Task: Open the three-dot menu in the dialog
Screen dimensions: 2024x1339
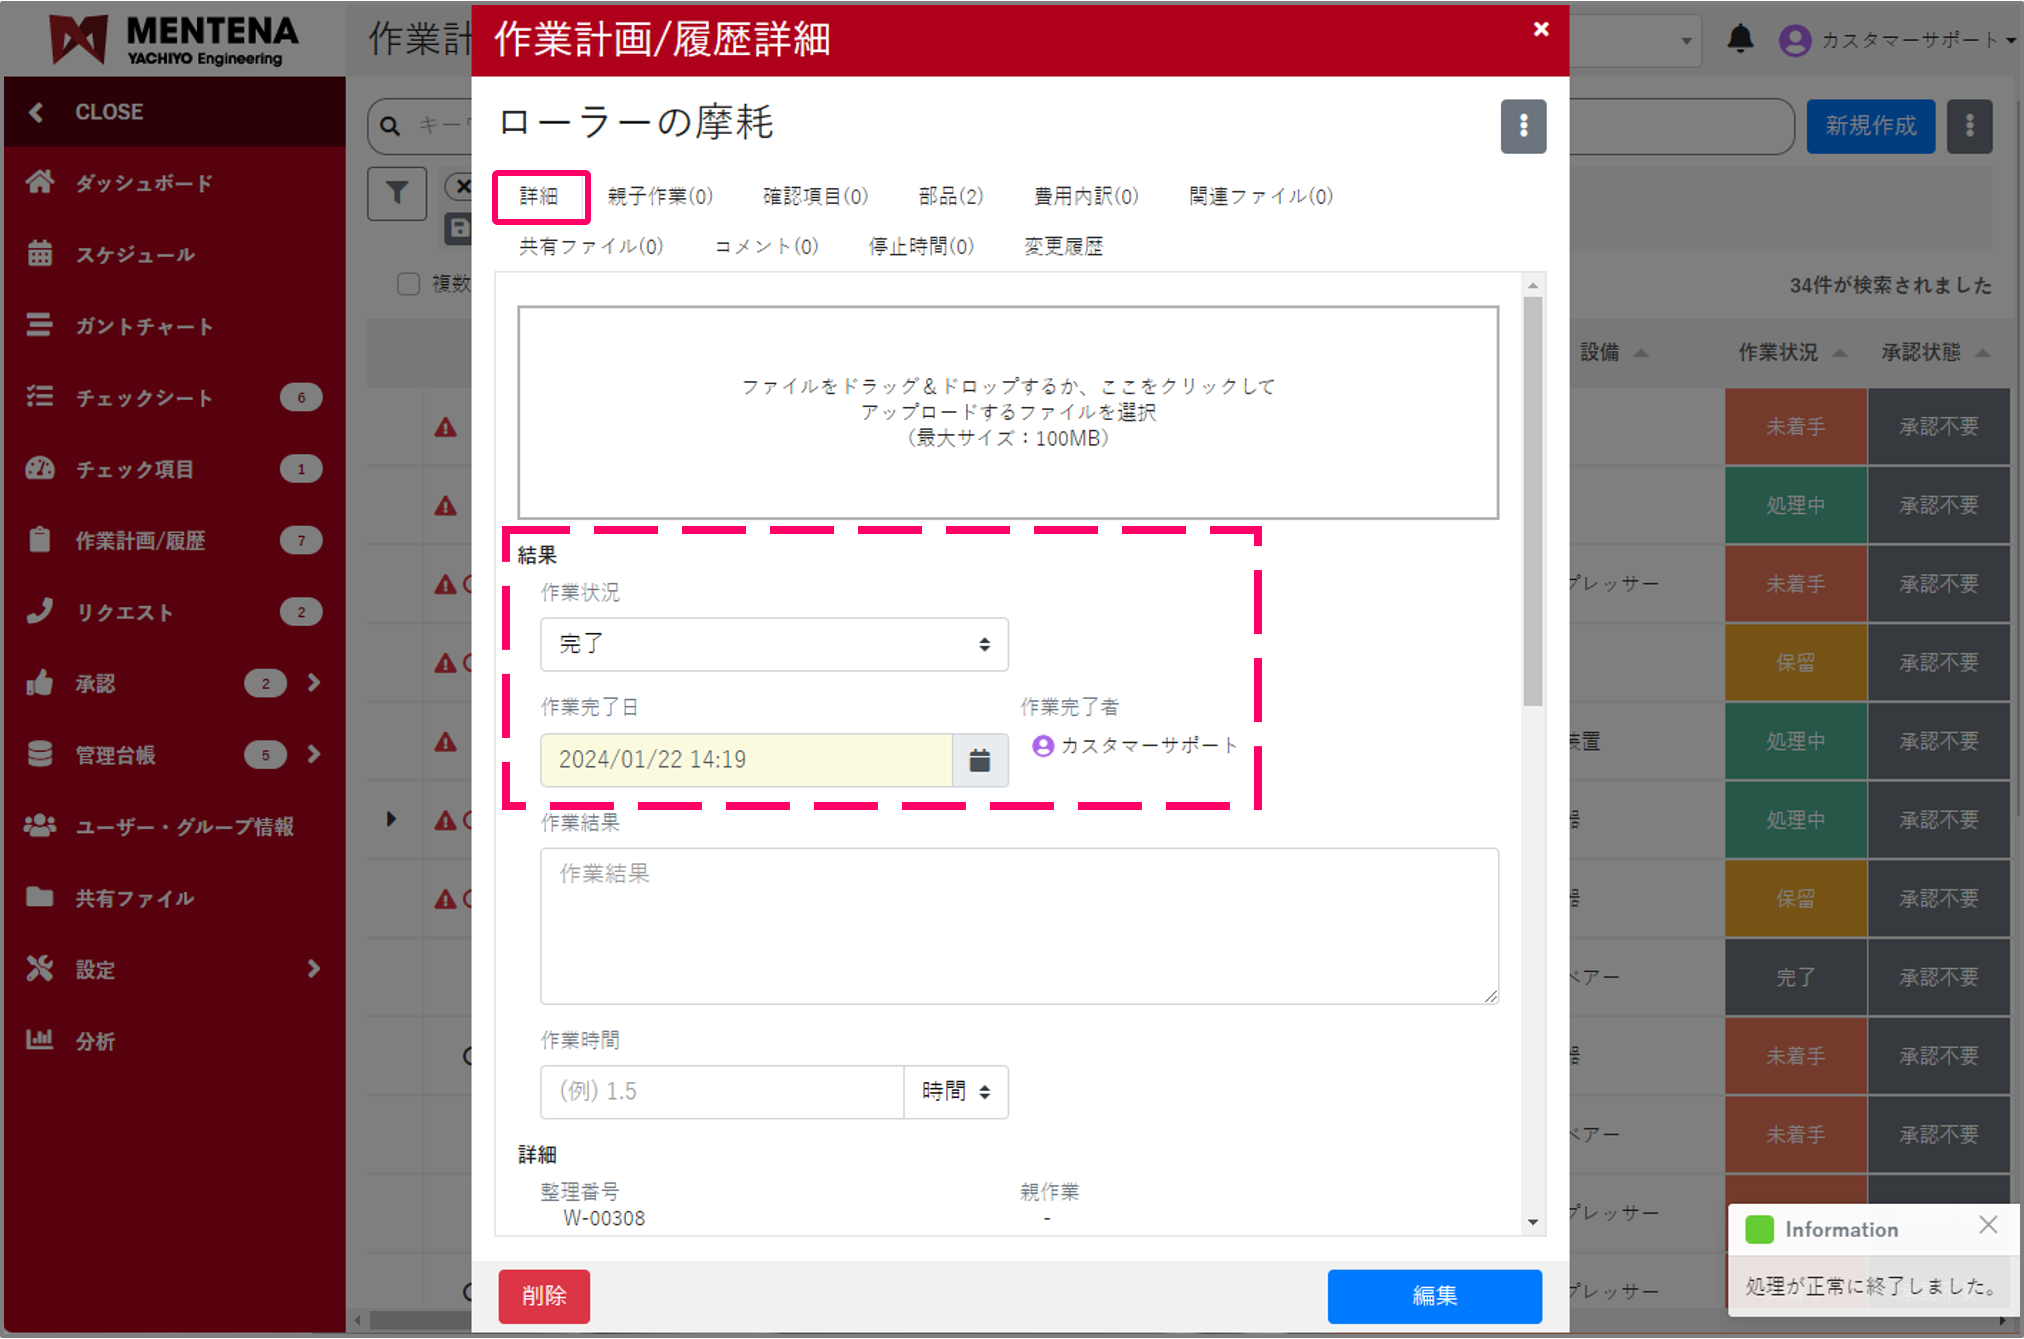Action: click(x=1522, y=126)
